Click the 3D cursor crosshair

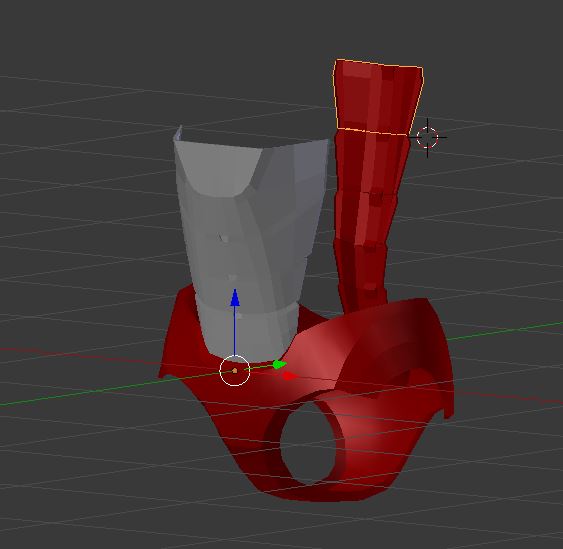[427, 138]
